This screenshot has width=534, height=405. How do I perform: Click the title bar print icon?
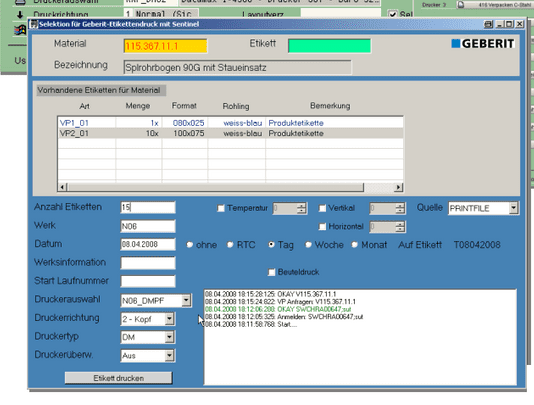click(488, 24)
